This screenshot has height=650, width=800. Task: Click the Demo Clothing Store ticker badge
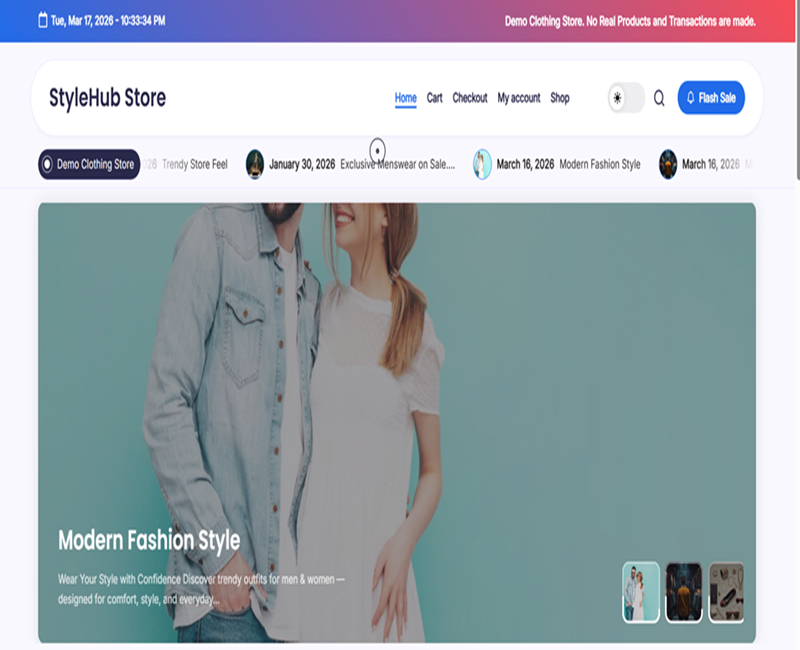(x=92, y=162)
